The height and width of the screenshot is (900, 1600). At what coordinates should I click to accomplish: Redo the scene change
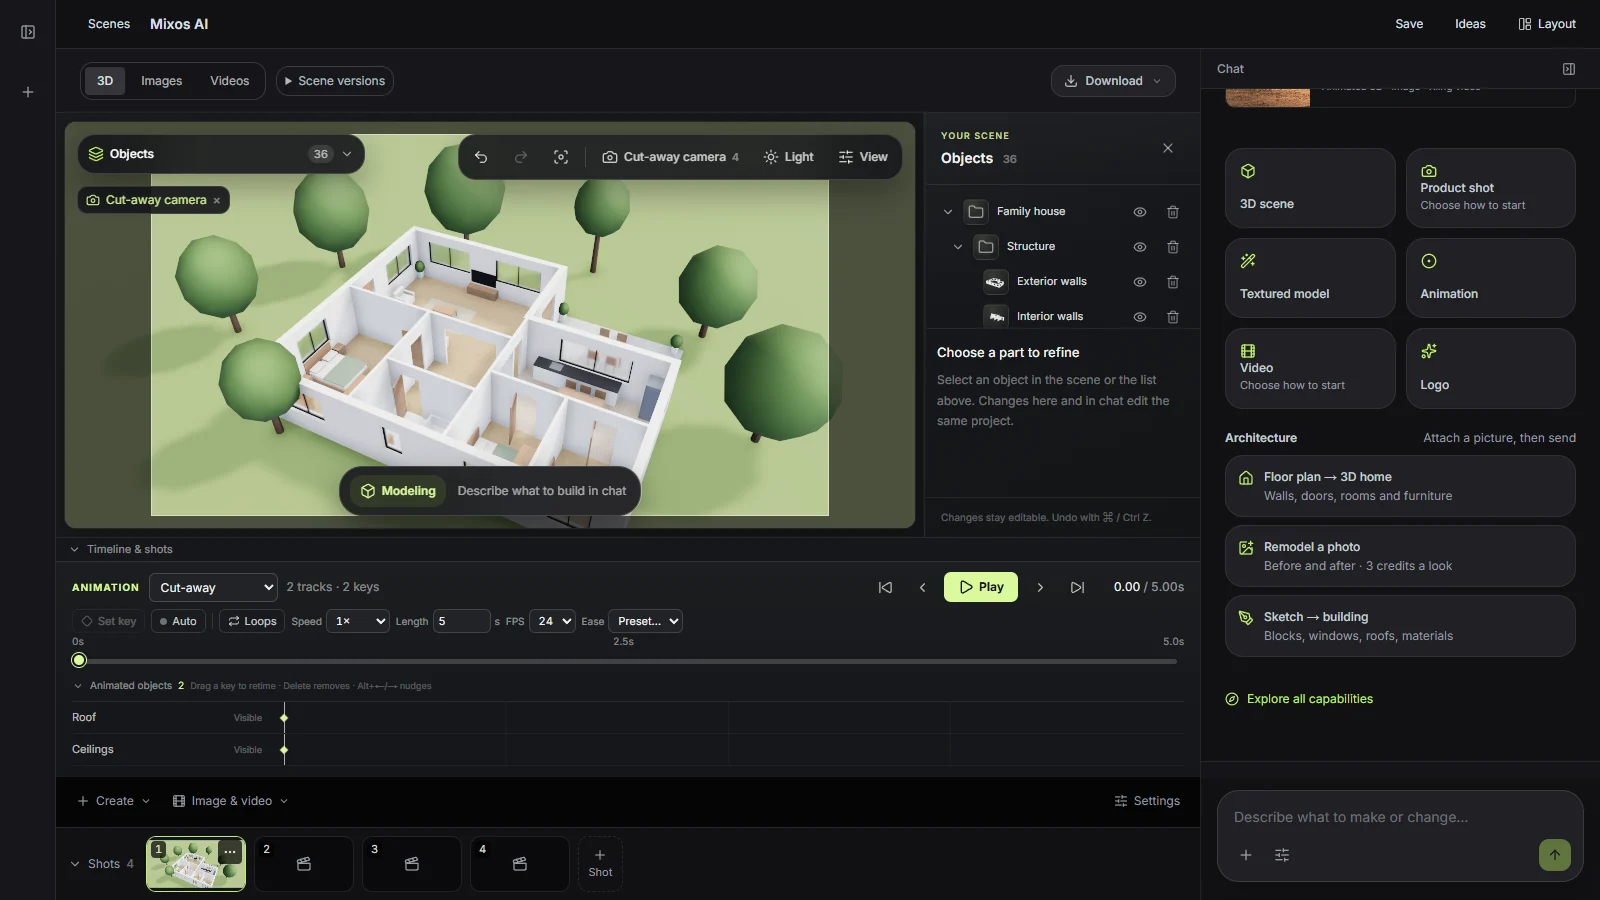(x=521, y=157)
